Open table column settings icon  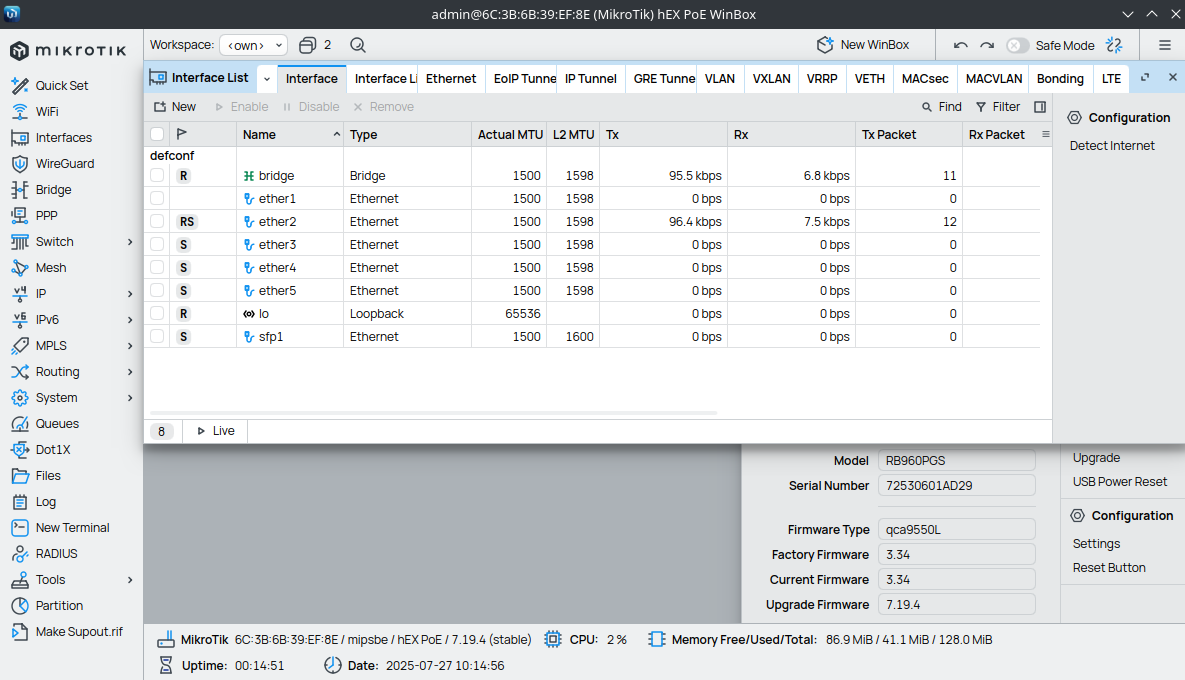coord(1046,134)
